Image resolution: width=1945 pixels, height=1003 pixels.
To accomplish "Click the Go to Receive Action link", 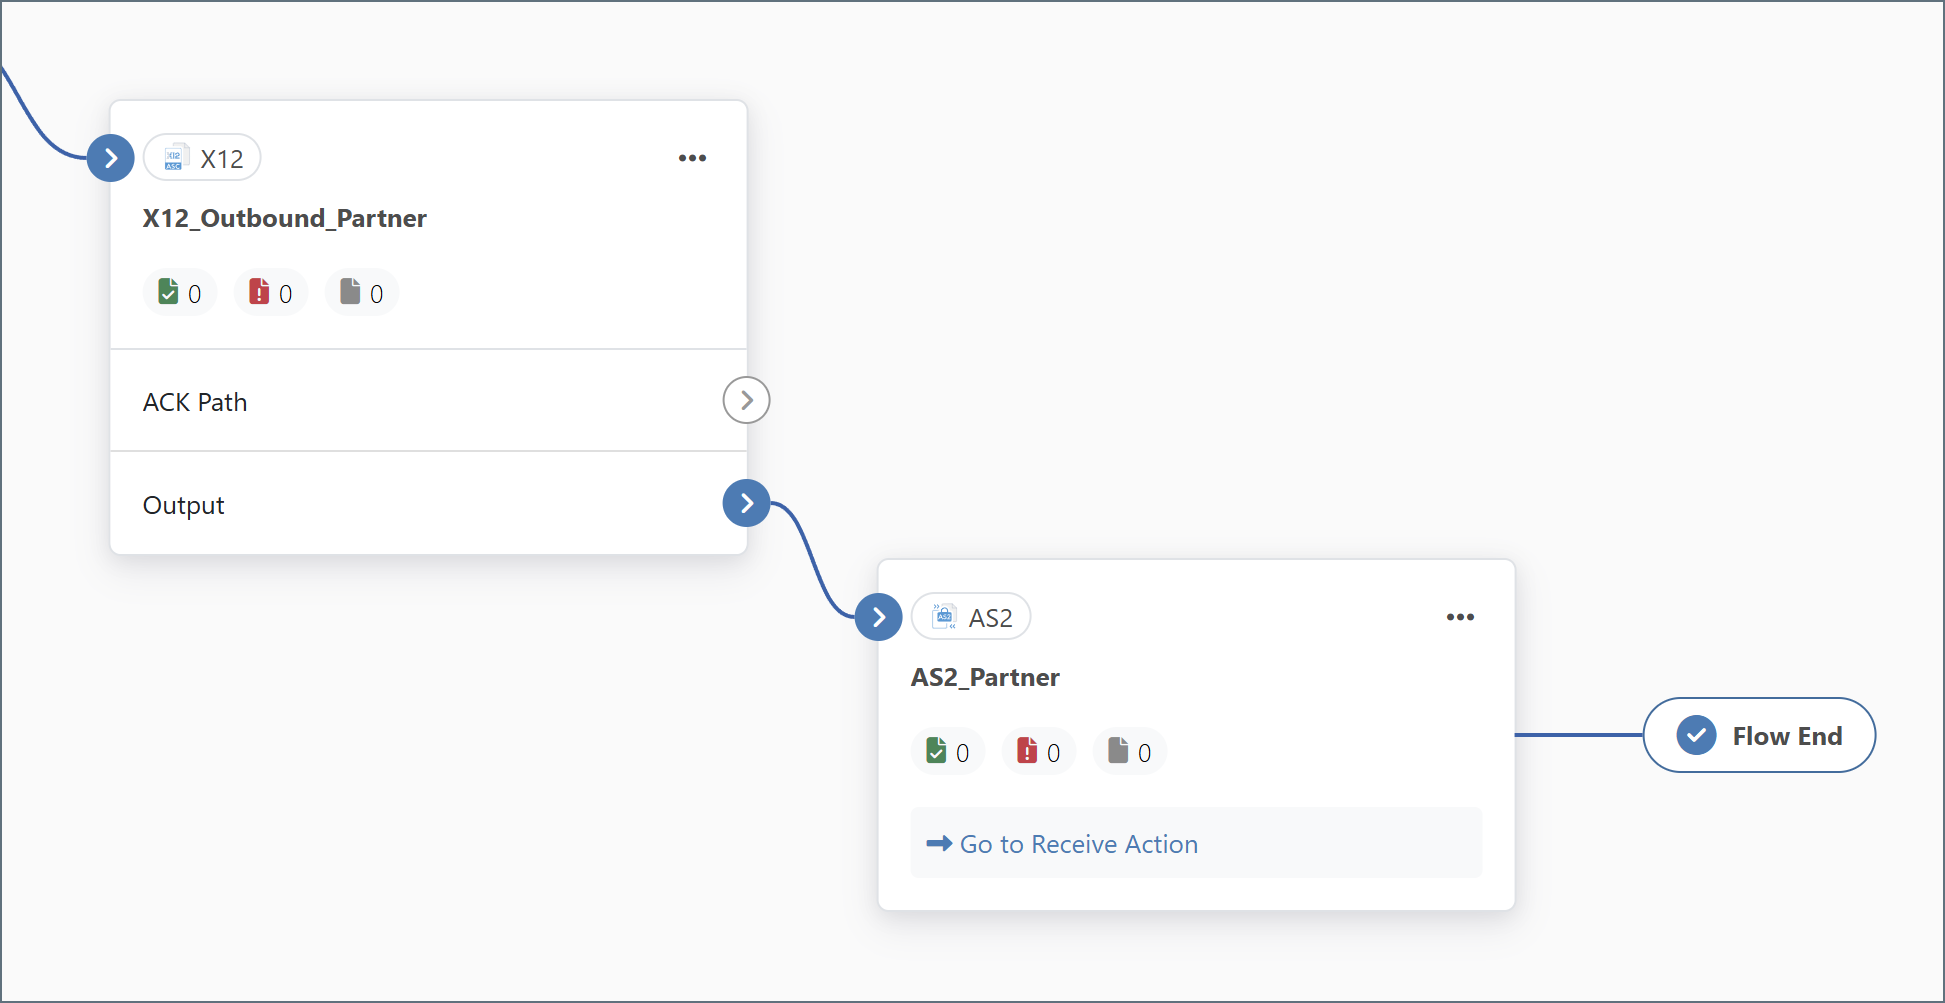I will pos(1078,843).
